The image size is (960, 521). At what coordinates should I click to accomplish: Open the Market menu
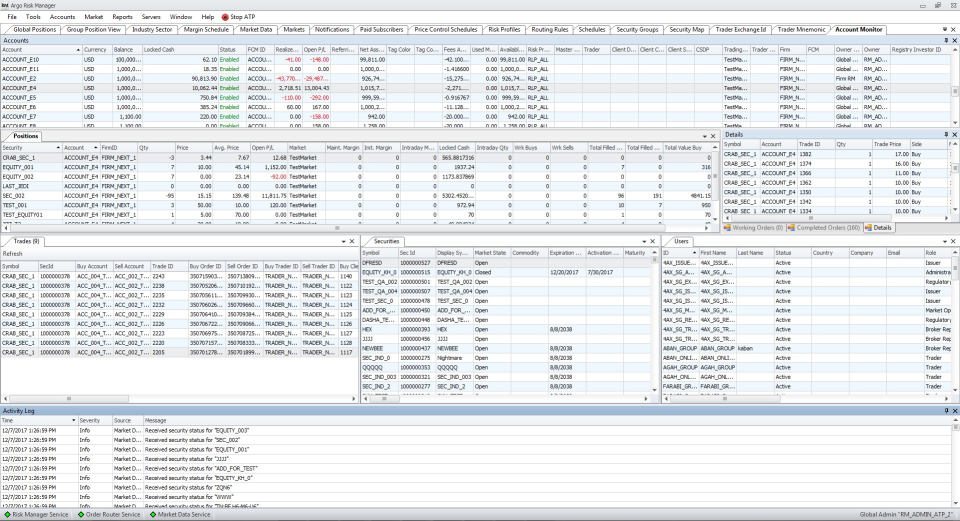point(94,17)
